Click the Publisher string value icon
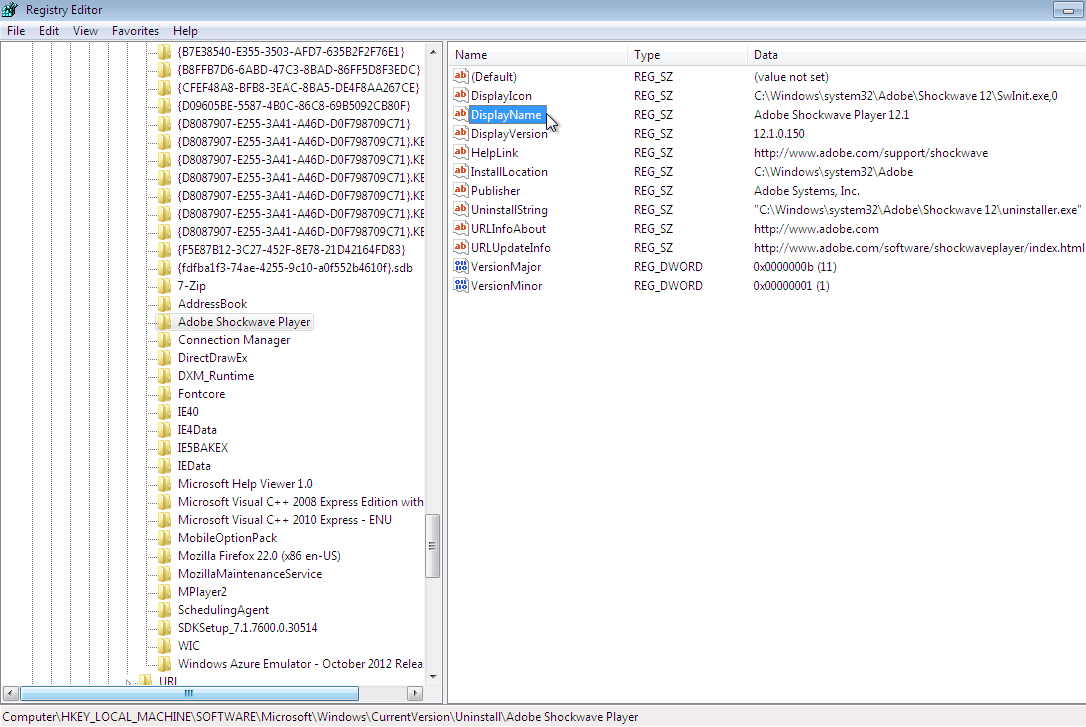Screen dimensions: 1086x727 click(x=461, y=191)
